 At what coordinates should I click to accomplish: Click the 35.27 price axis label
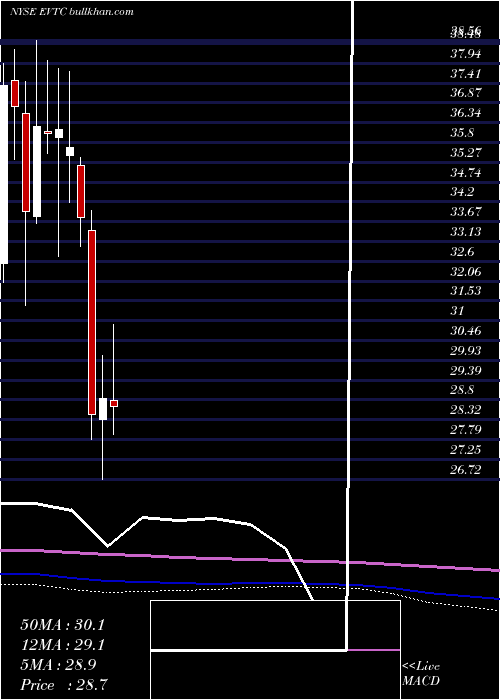(466, 153)
